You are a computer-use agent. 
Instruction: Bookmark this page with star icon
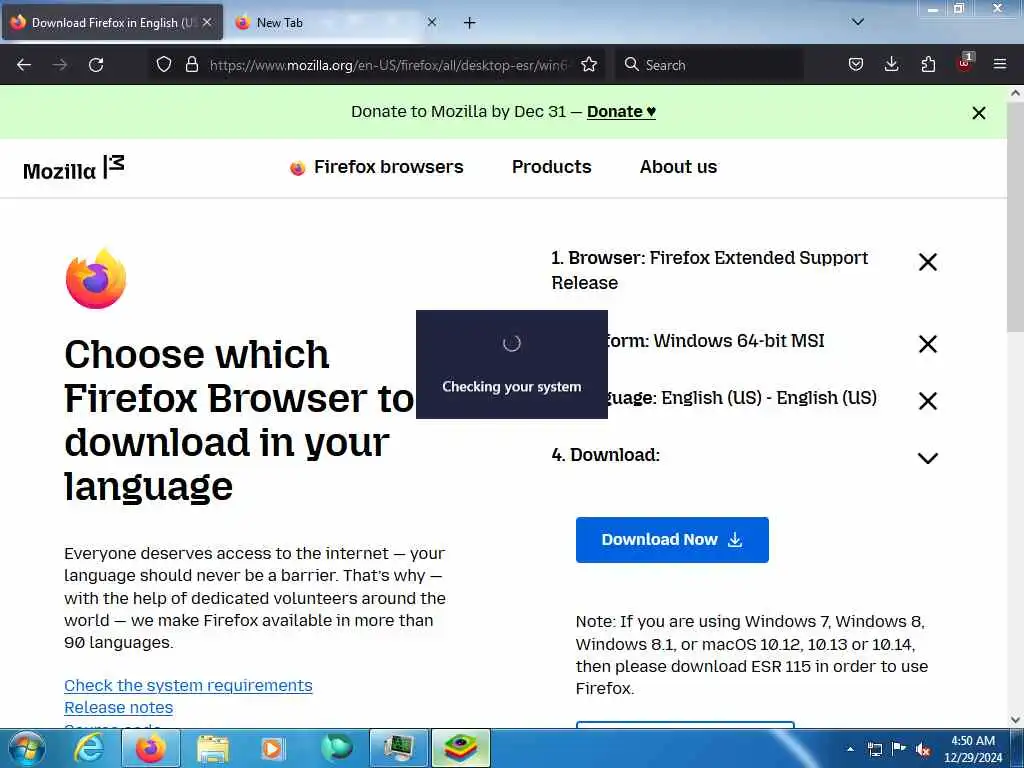pos(589,64)
